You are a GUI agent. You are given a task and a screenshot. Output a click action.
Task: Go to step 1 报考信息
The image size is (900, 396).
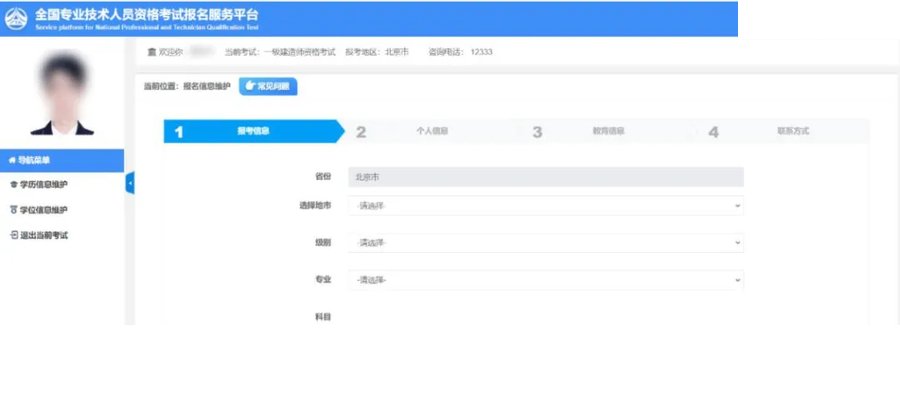[x=253, y=131]
